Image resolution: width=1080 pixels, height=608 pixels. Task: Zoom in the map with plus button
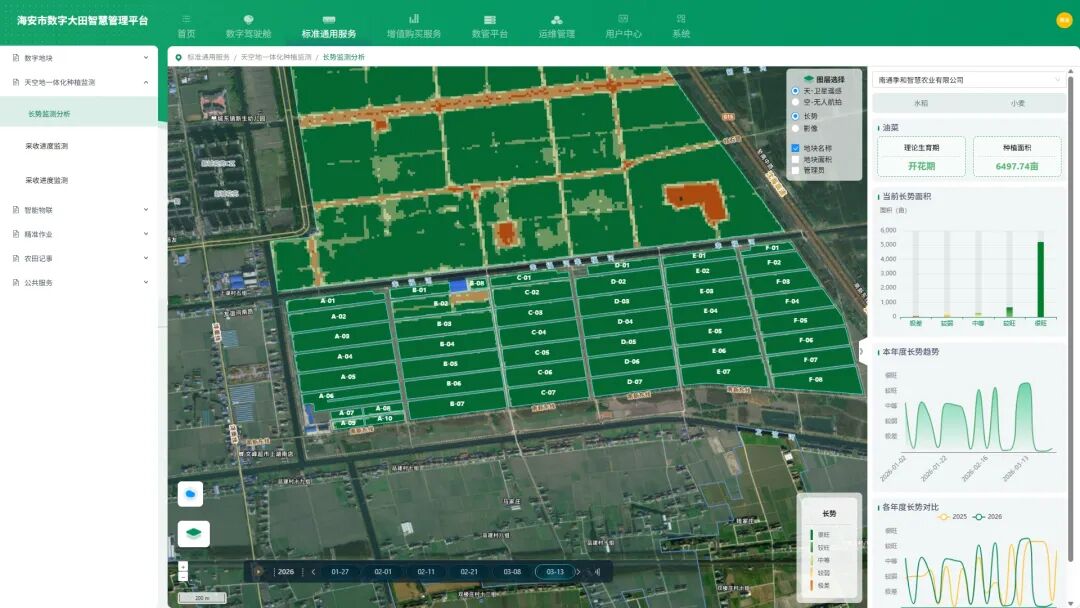pyautogui.click(x=183, y=566)
